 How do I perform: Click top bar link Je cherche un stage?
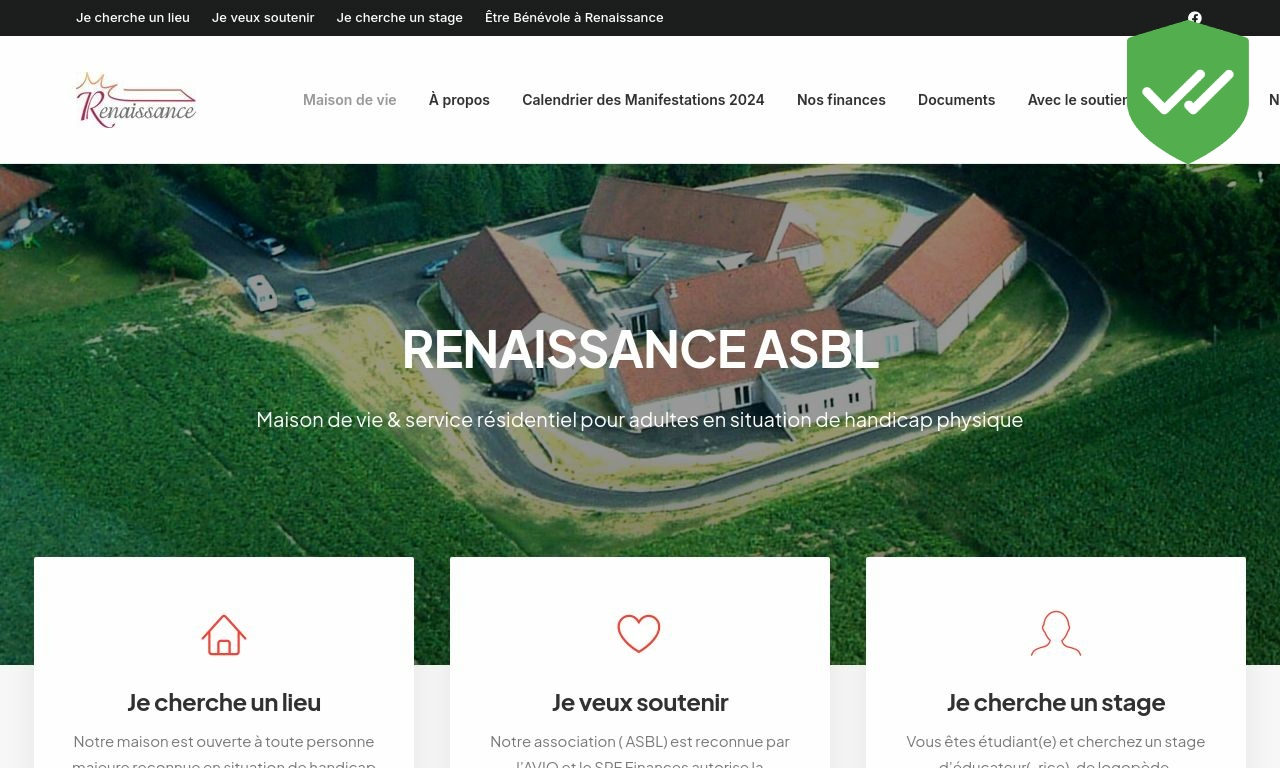400,17
